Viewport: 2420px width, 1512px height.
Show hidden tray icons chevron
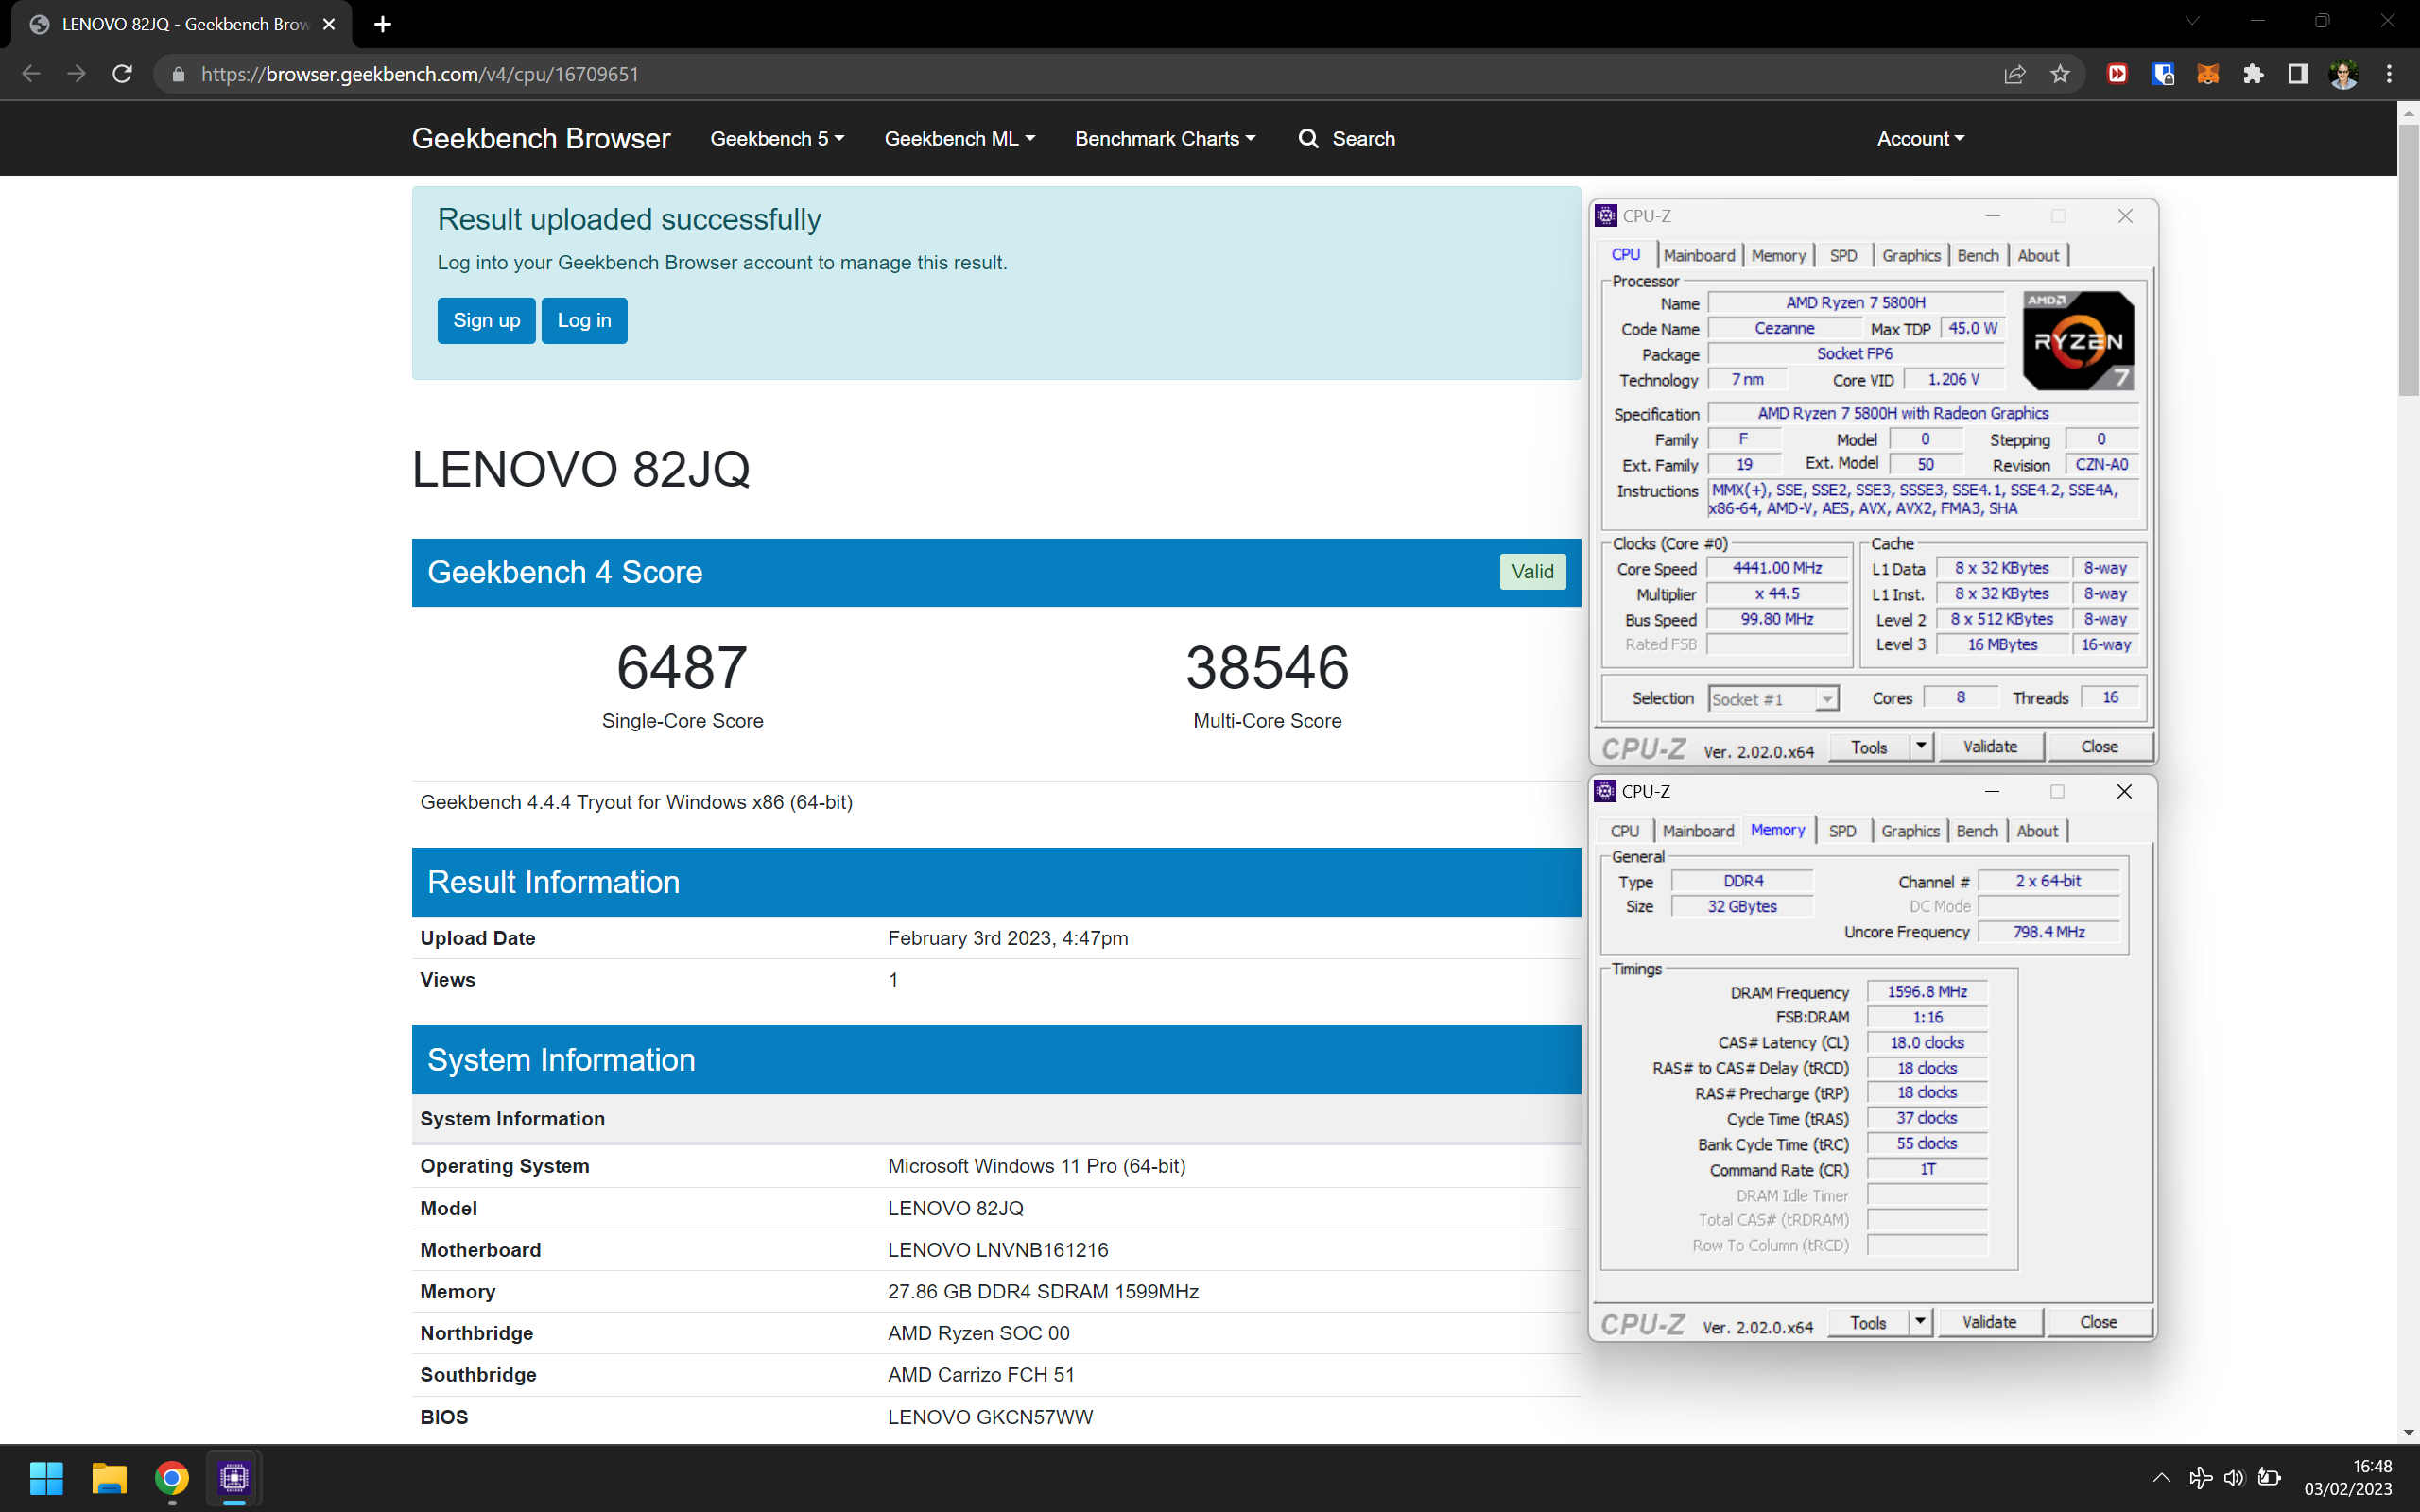[2161, 1478]
